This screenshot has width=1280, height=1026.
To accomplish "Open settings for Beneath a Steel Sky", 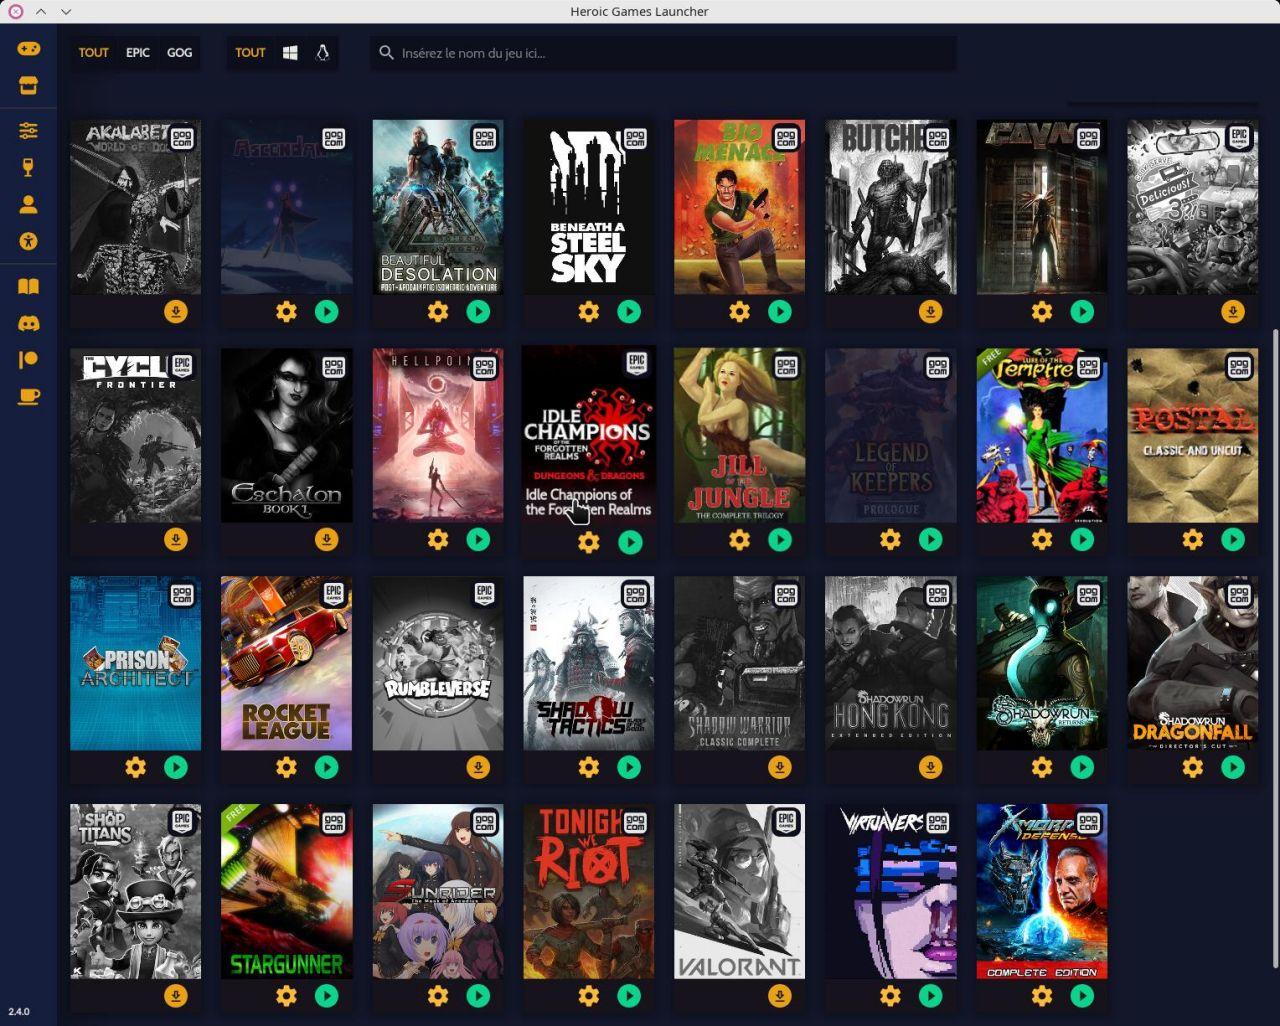I will tap(589, 312).
